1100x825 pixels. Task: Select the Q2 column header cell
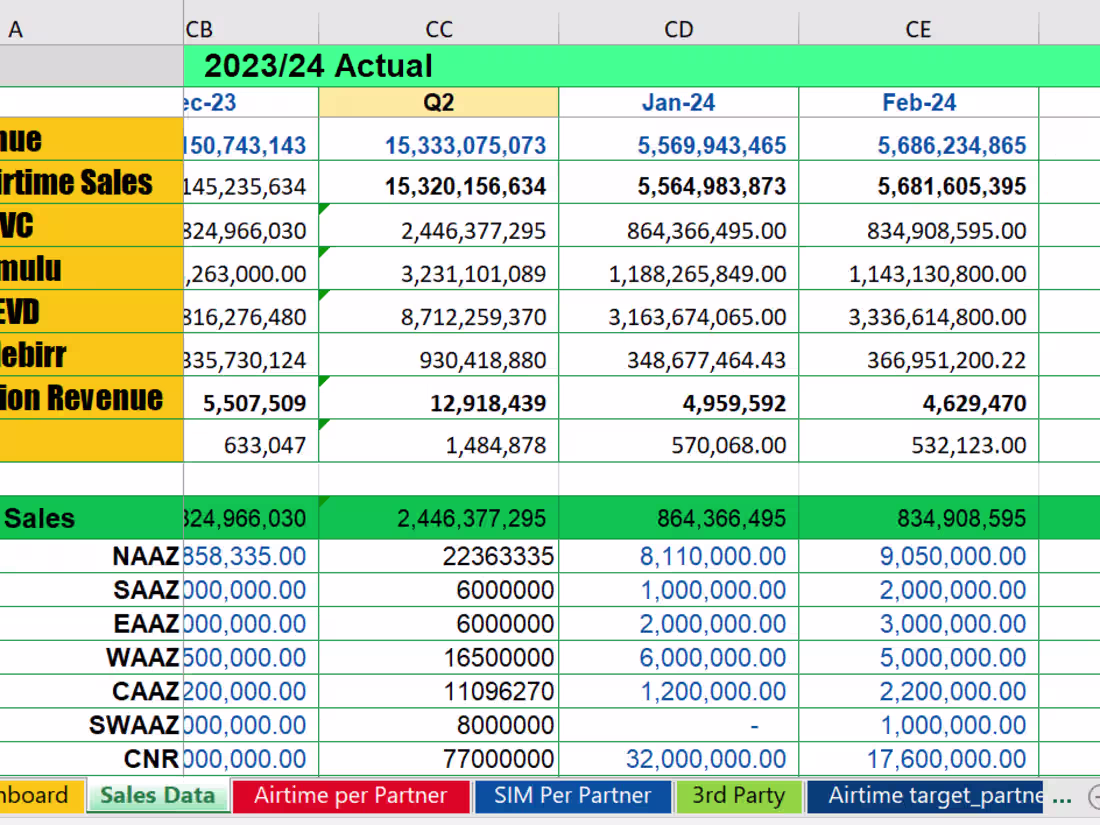click(x=438, y=101)
